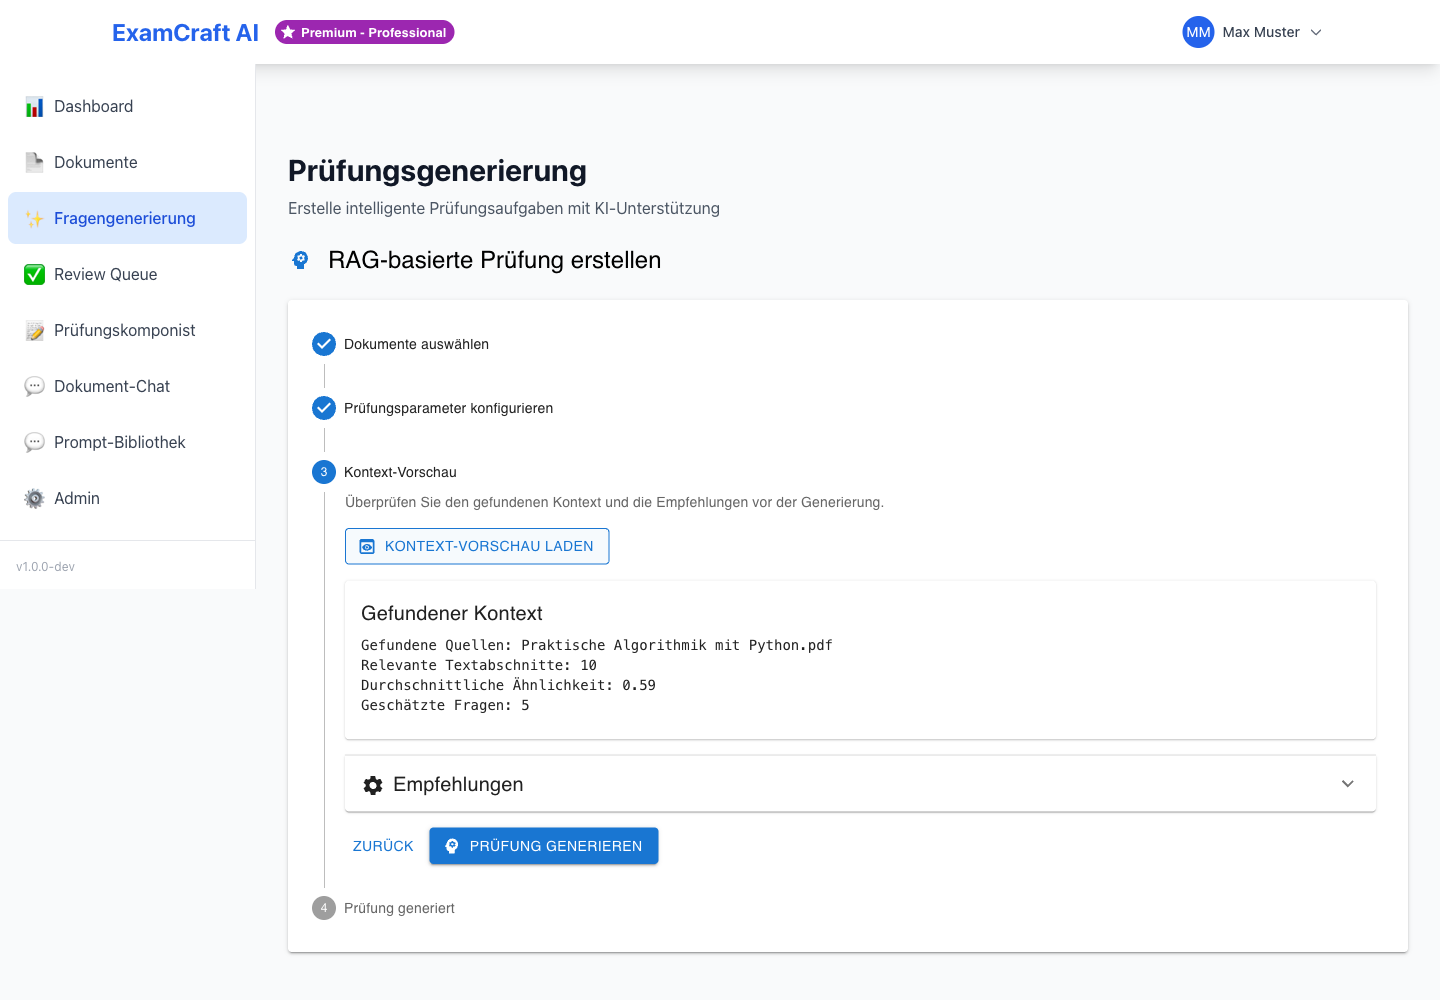Click the Dokument-Chat speech bubble icon
The width and height of the screenshot is (1440, 1000).
coord(35,387)
